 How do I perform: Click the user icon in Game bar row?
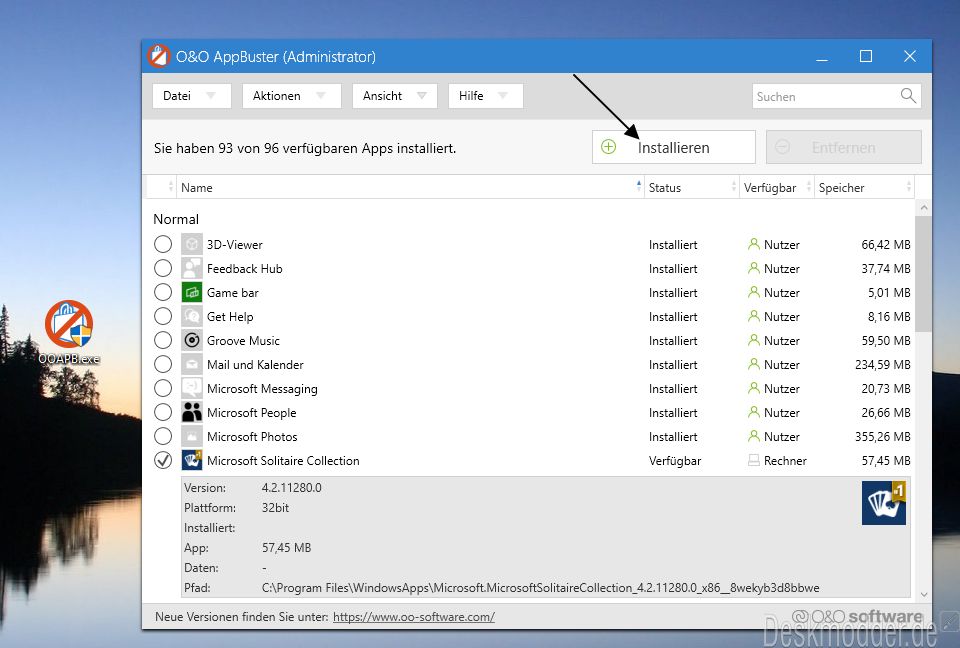tap(754, 292)
